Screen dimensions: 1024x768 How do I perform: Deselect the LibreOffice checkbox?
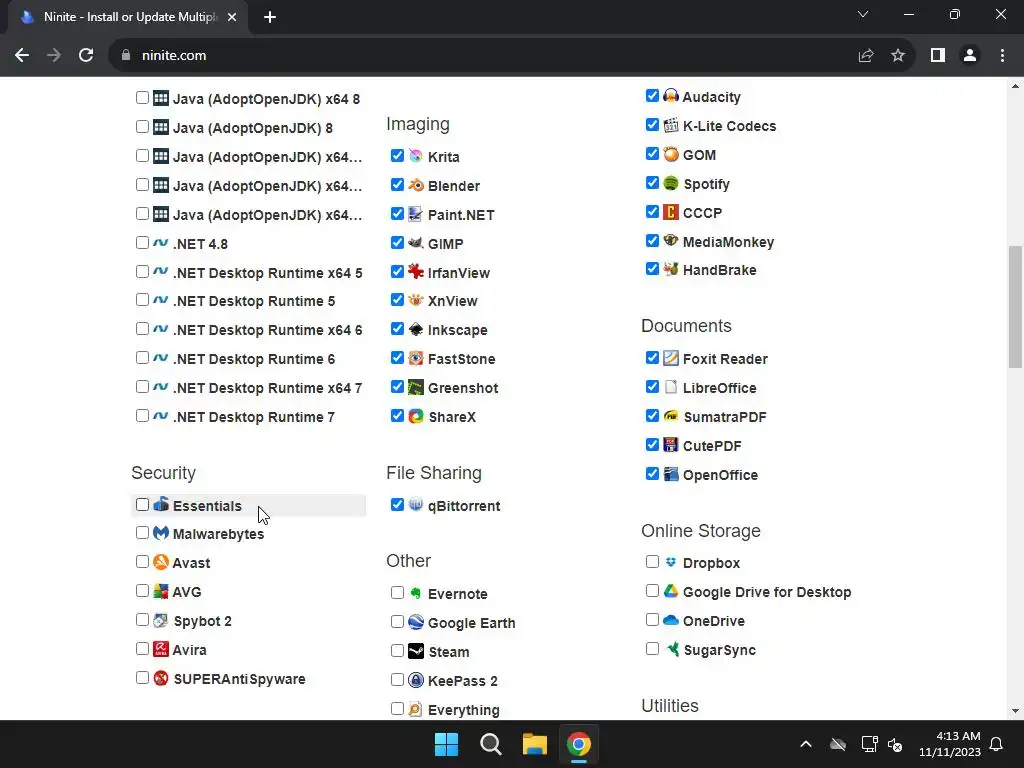[x=652, y=387]
